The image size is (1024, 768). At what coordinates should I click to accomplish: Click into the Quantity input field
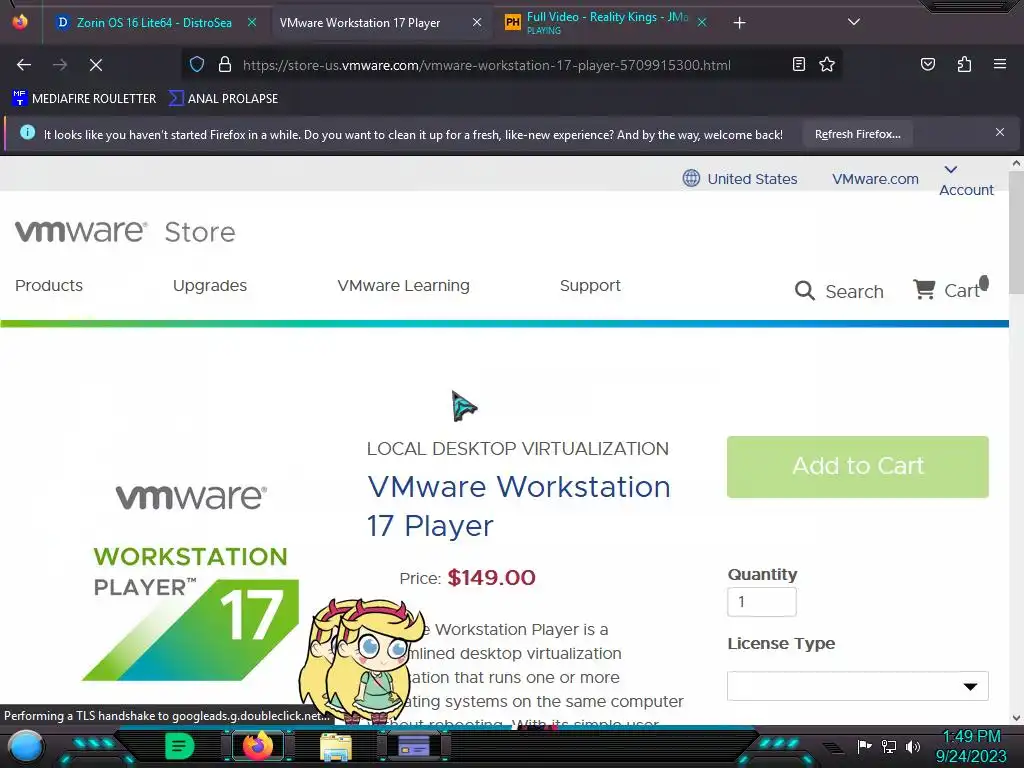[x=761, y=601]
